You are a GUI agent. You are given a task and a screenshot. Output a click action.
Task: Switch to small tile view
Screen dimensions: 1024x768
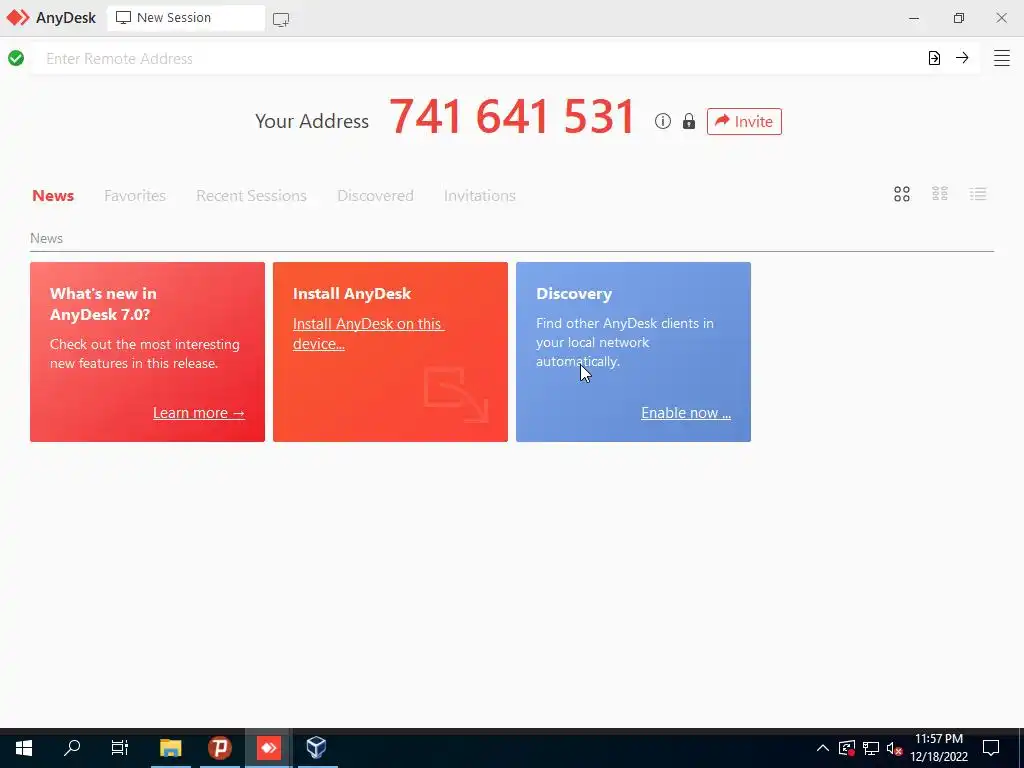point(939,194)
